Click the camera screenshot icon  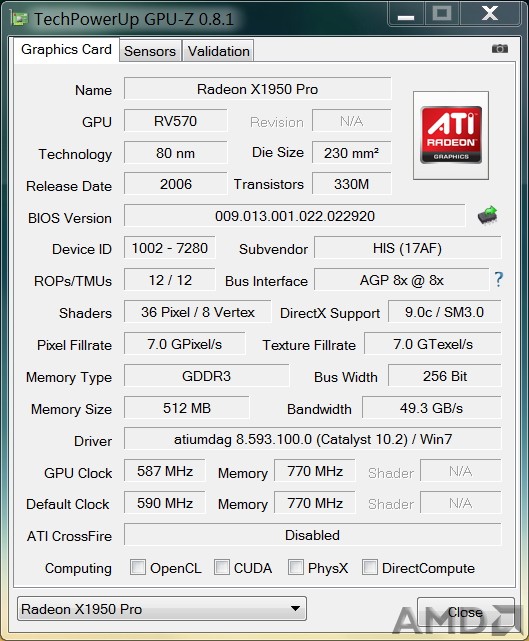tap(500, 49)
